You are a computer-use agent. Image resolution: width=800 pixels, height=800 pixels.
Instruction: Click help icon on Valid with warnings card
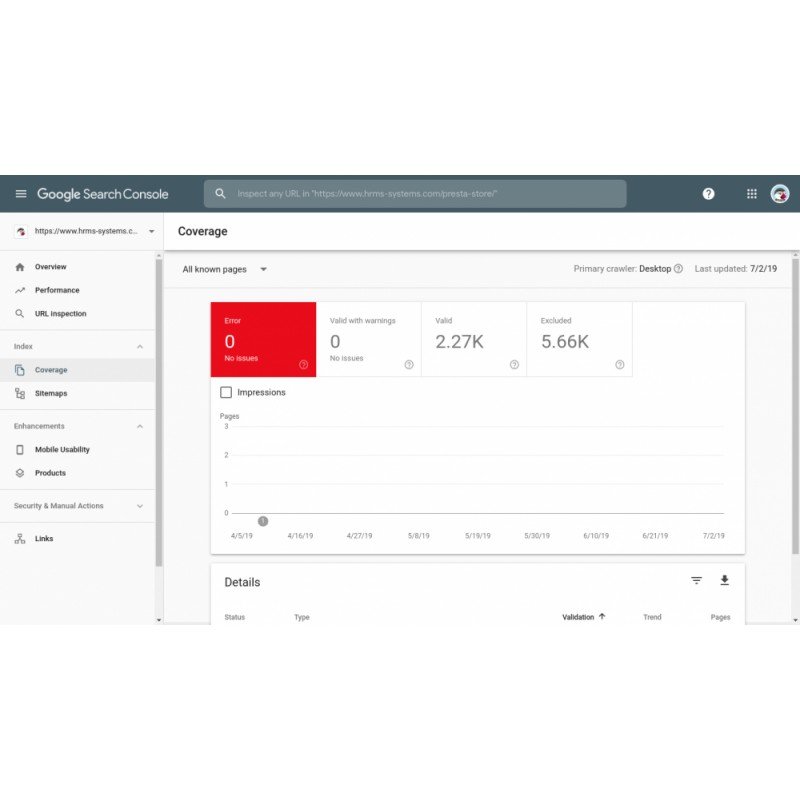click(x=409, y=364)
